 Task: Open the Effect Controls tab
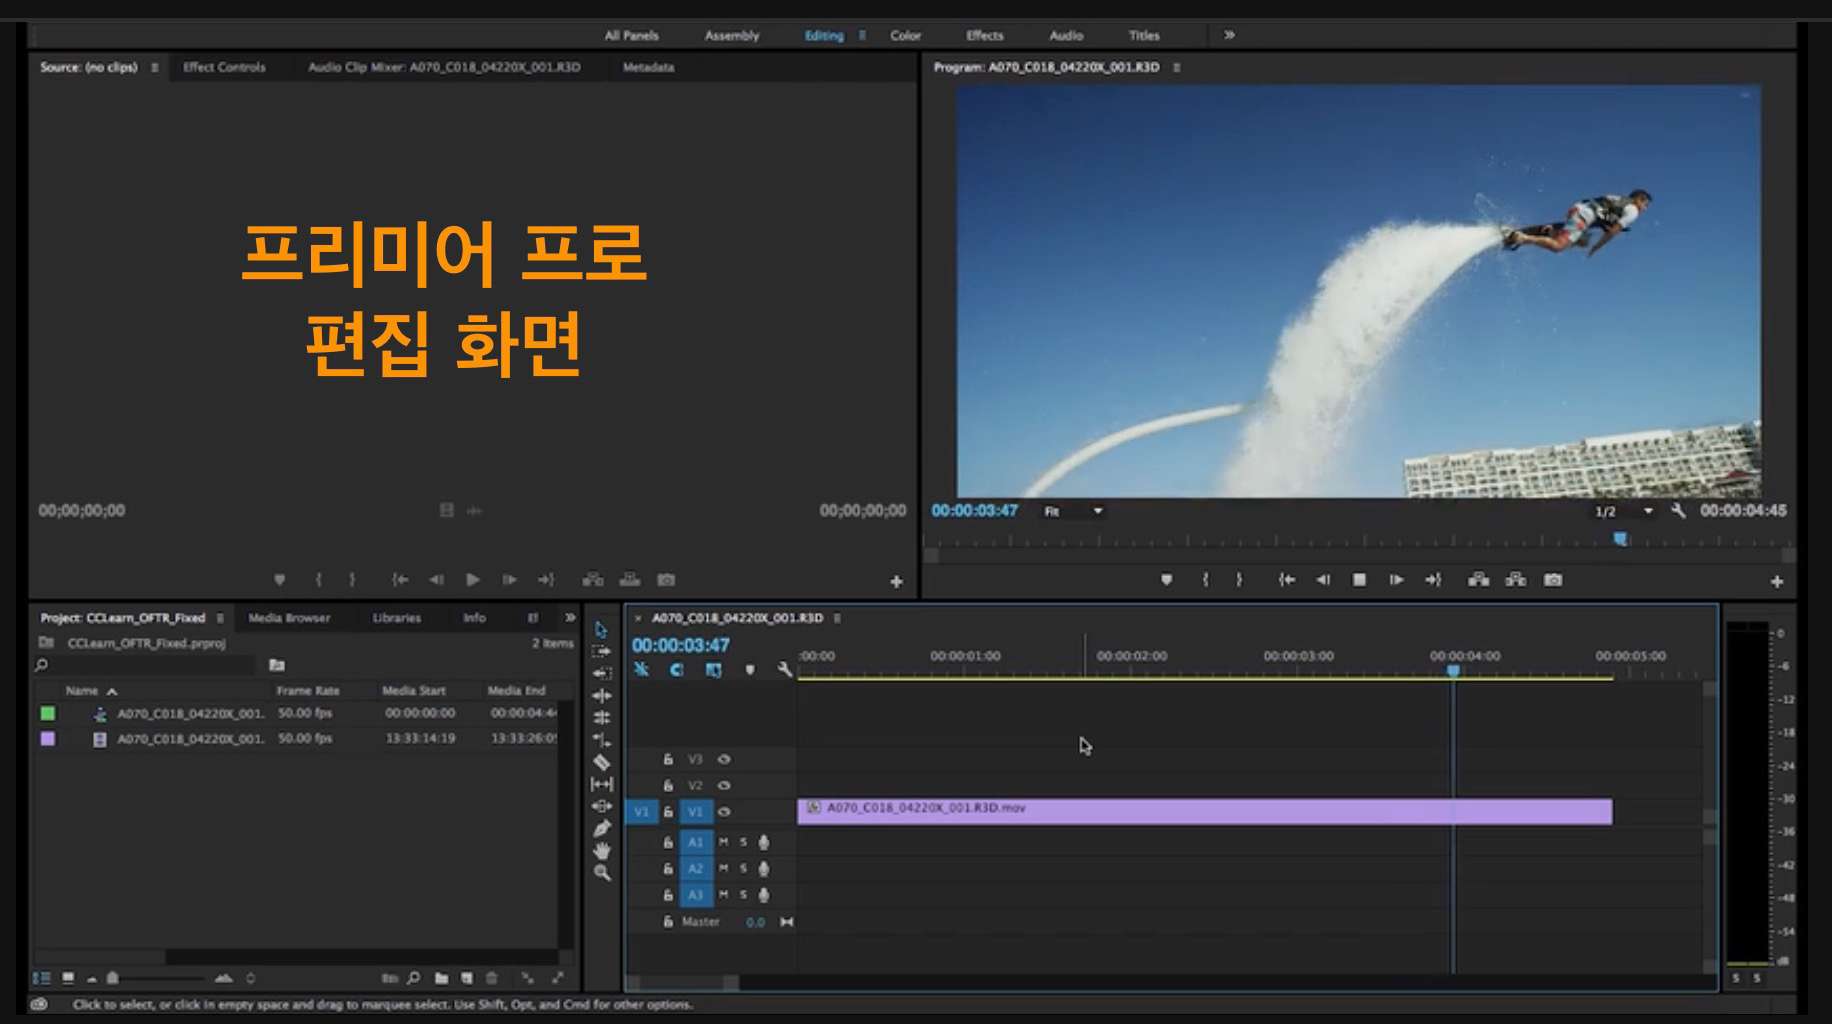click(x=224, y=67)
